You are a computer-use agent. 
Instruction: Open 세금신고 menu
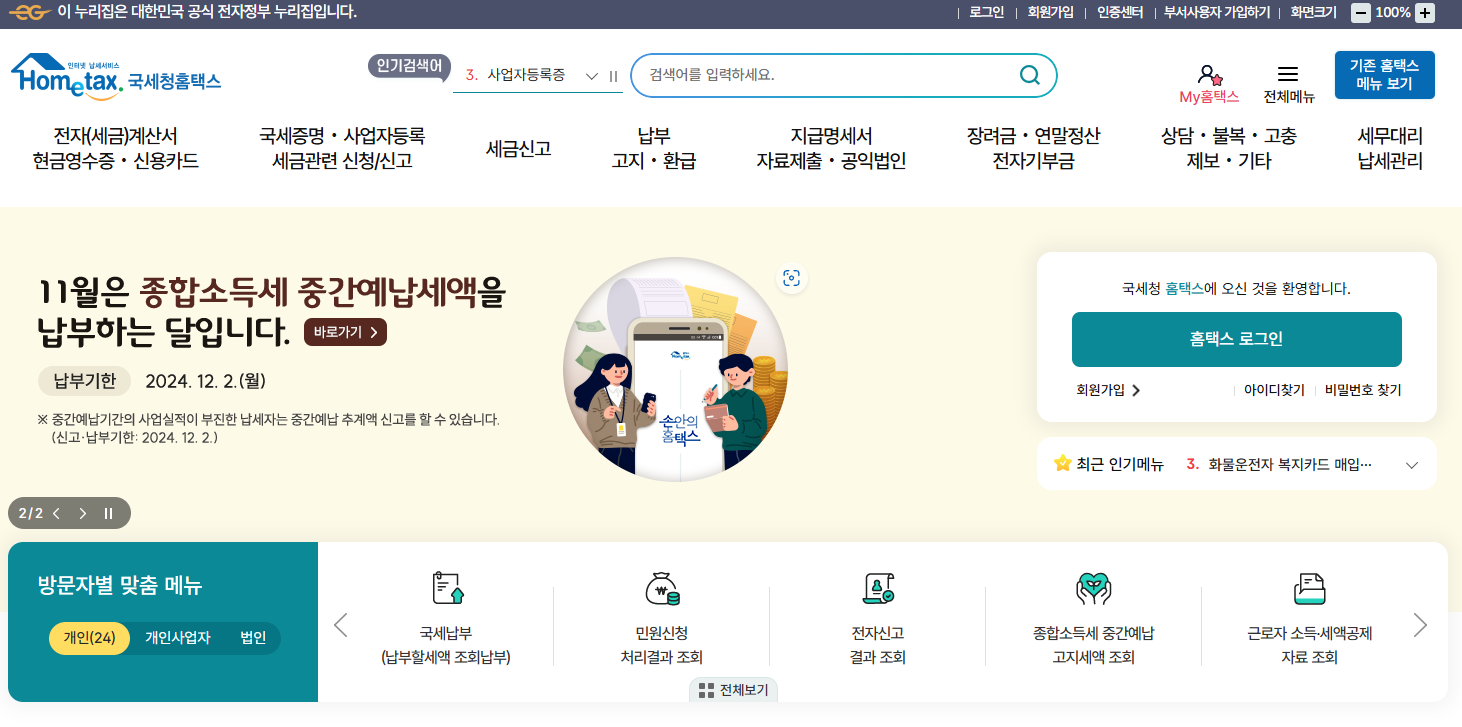point(518,149)
